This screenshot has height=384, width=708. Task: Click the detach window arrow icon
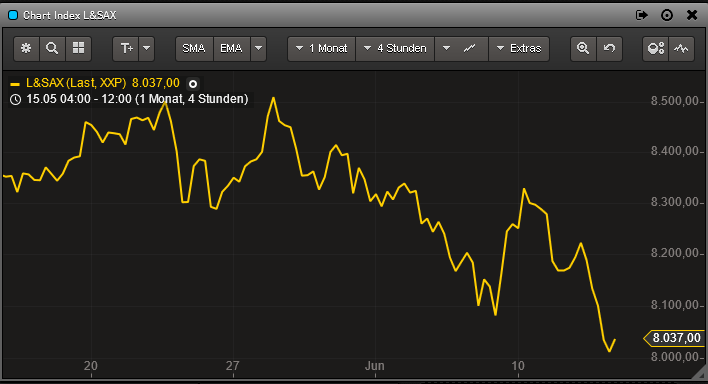point(642,15)
